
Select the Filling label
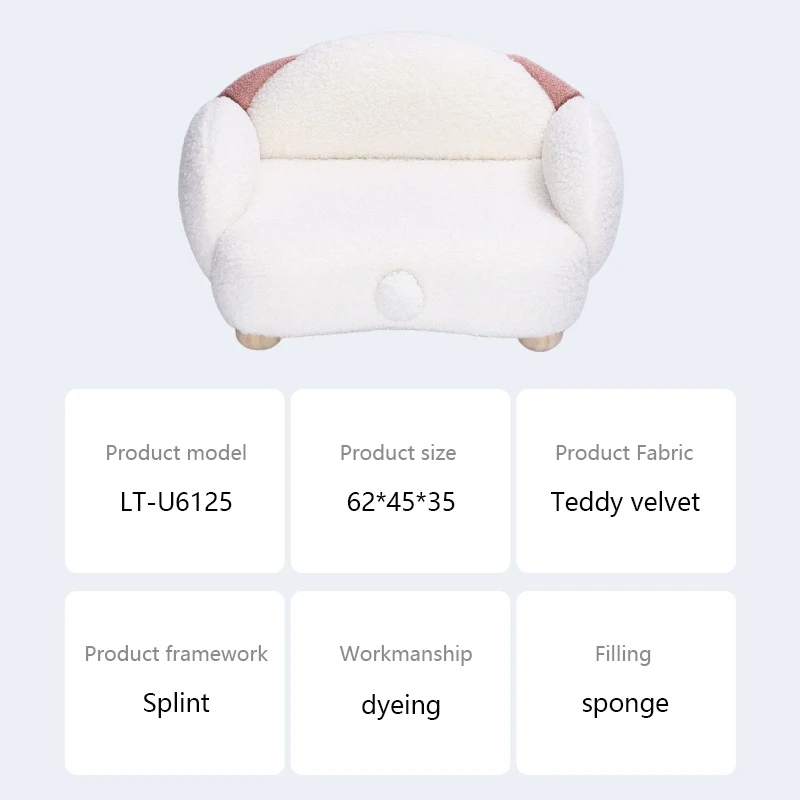623,654
